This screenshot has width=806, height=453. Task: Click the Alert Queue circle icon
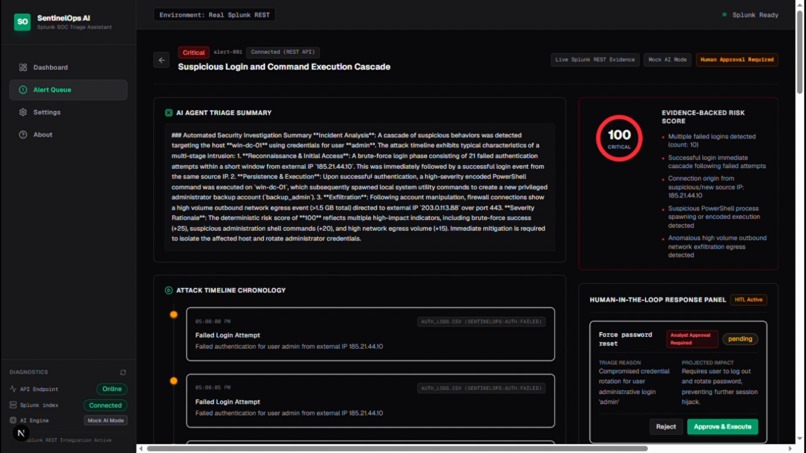[x=23, y=89]
